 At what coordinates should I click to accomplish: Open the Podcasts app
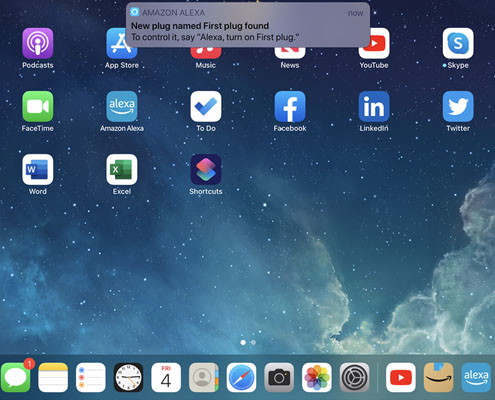coord(38,43)
